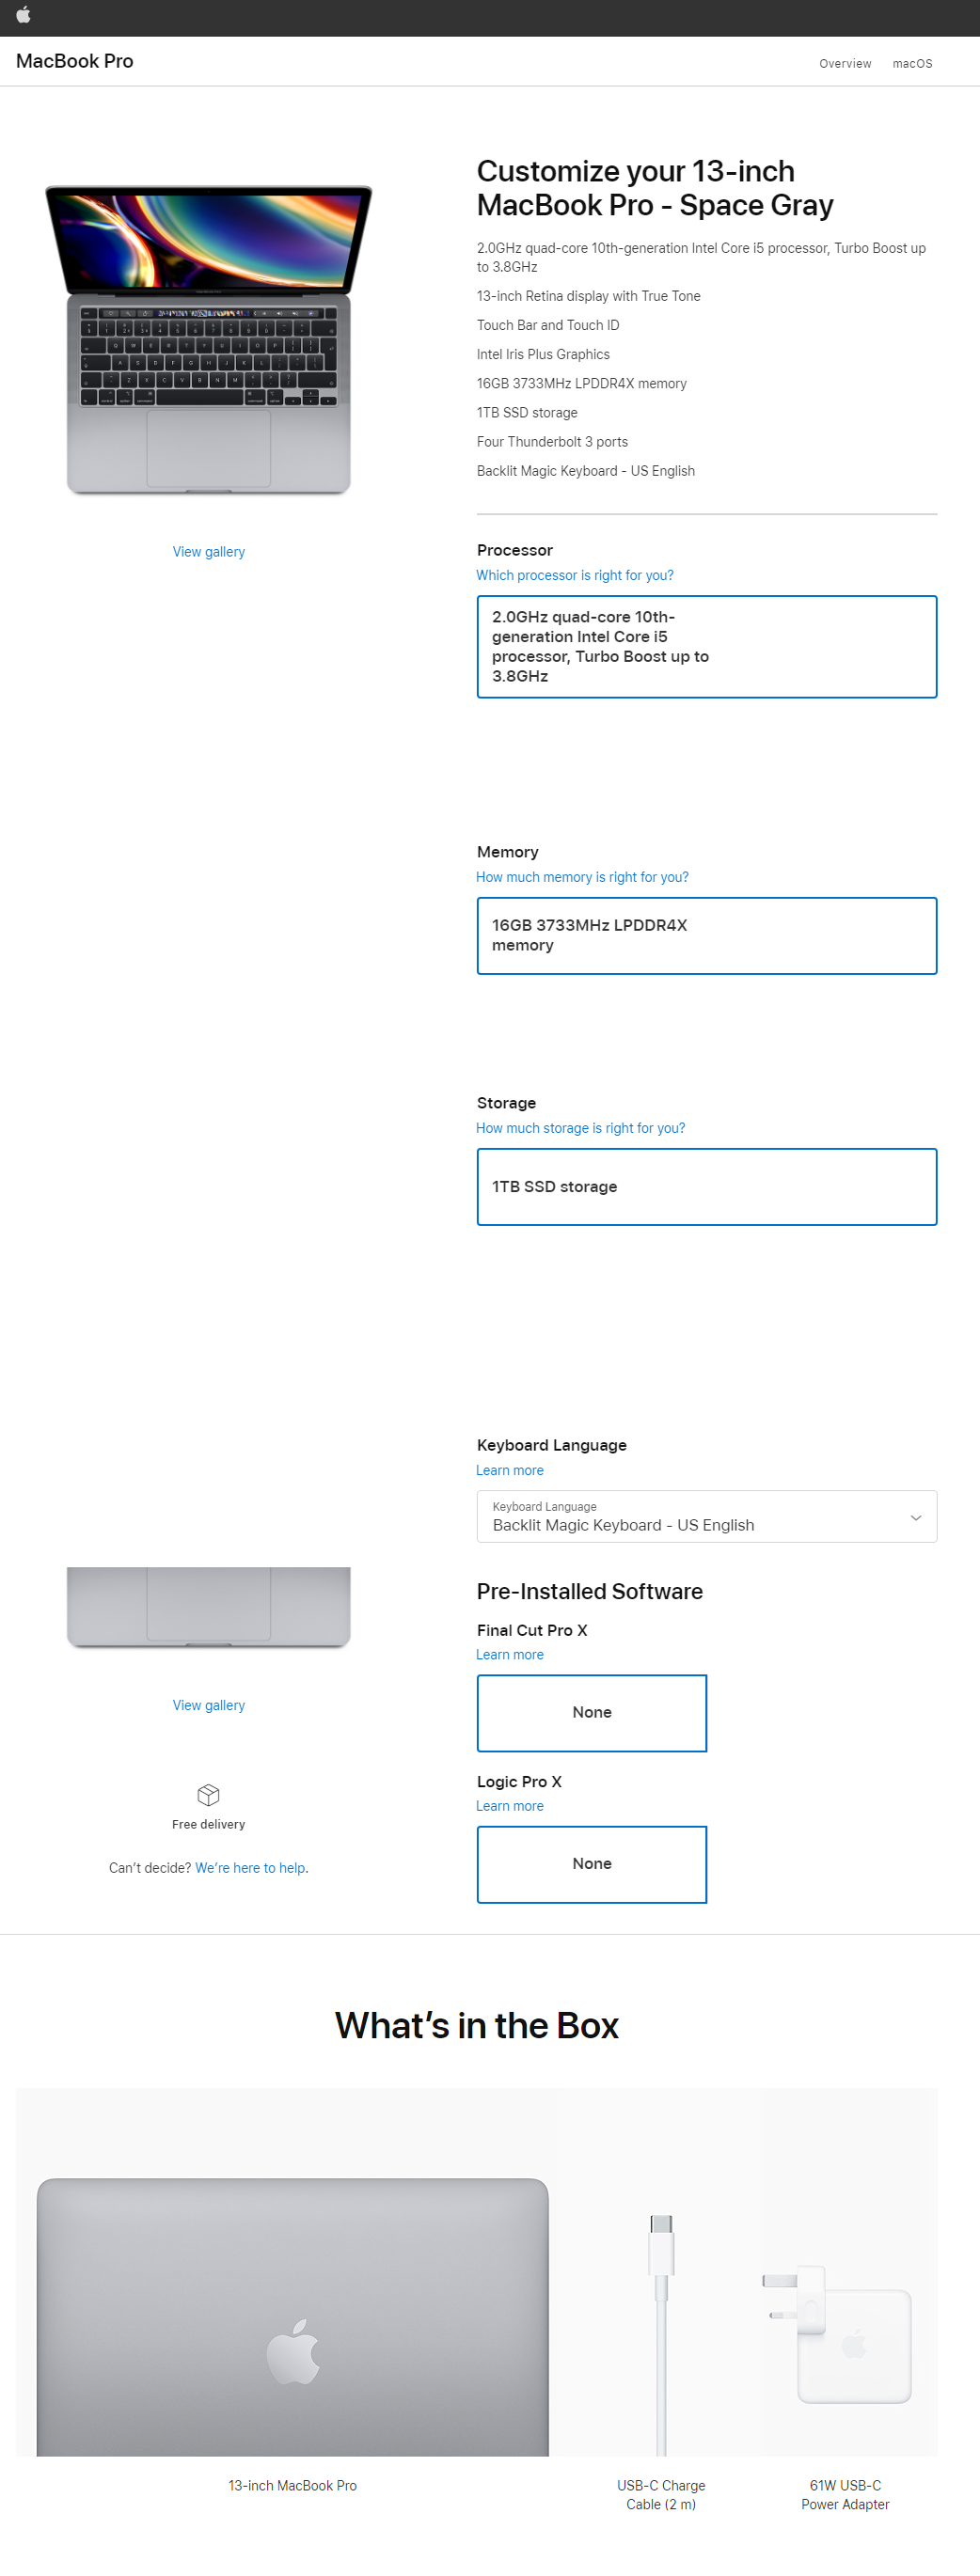Click Learn more under Final Cut Pro X
Screen dimensions: 980x2576
point(509,1654)
